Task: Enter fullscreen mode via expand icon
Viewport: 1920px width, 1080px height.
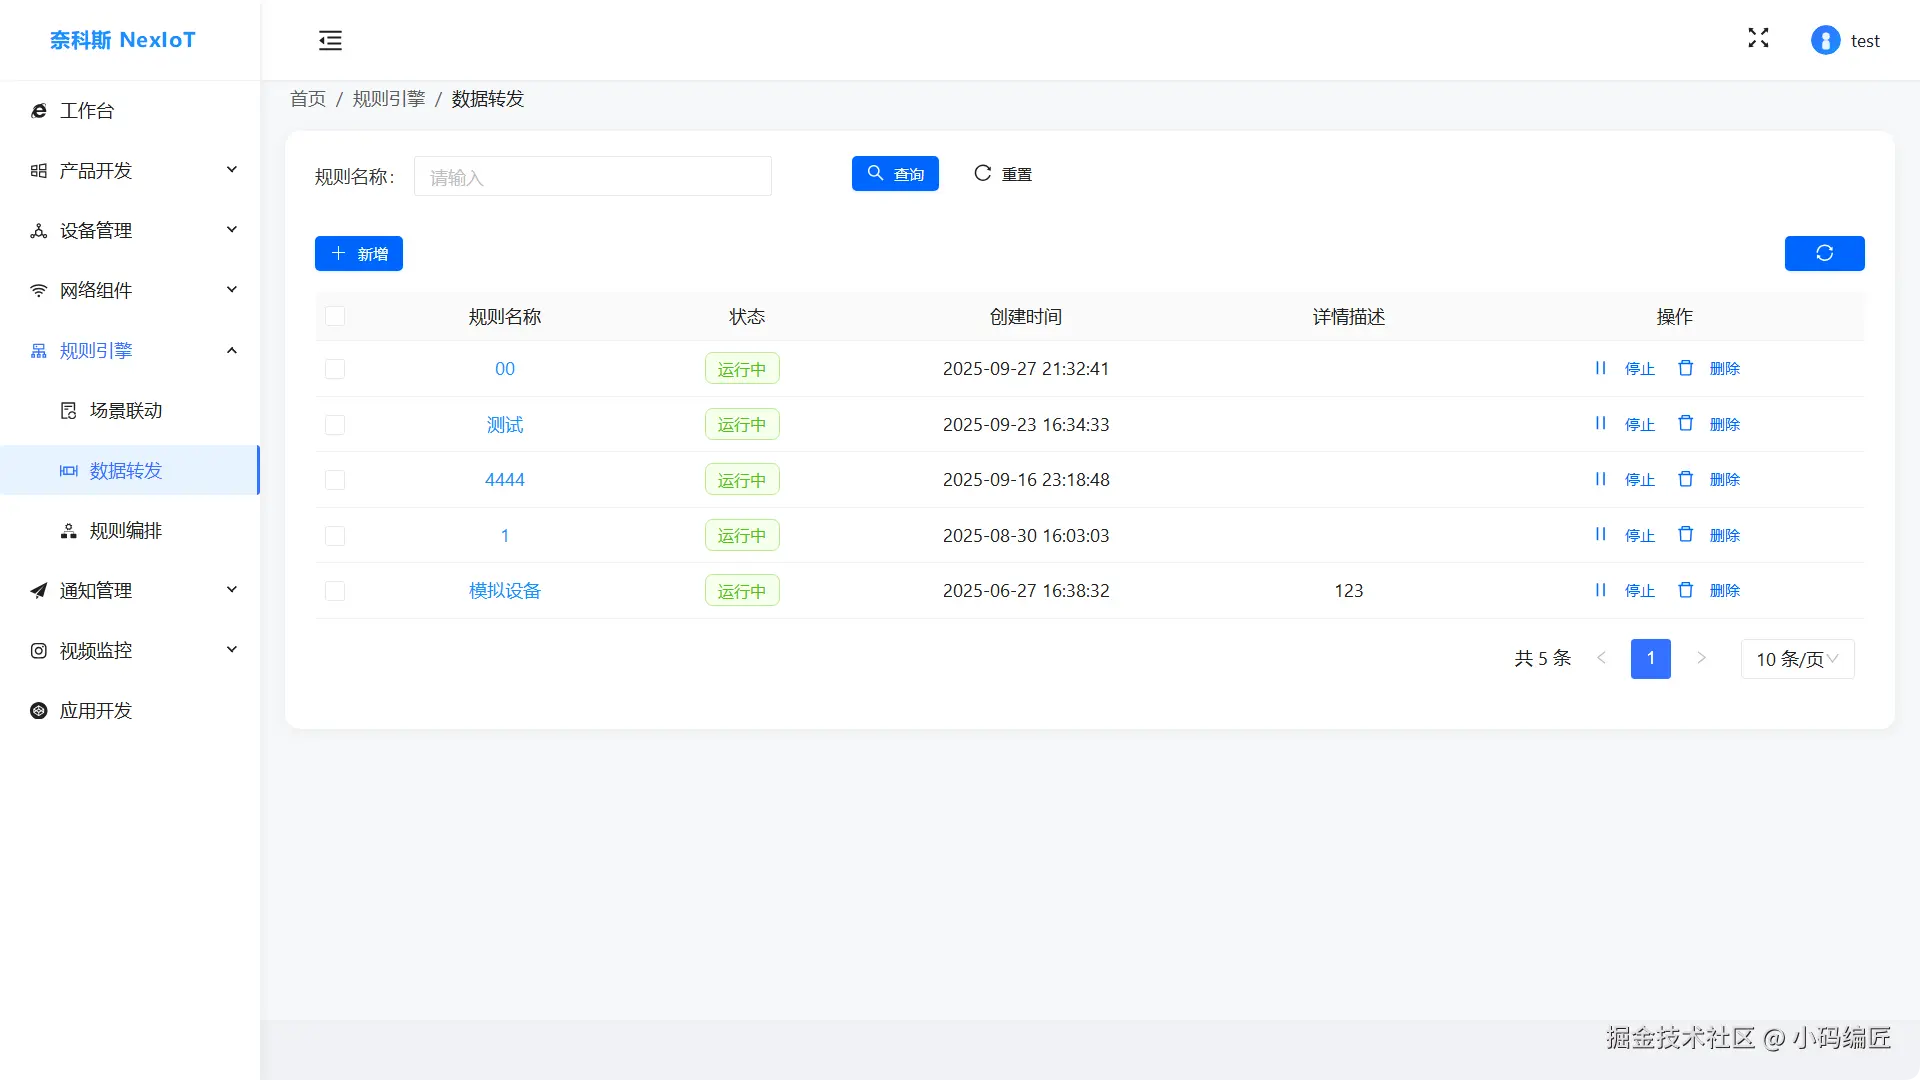Action: [x=1758, y=38]
